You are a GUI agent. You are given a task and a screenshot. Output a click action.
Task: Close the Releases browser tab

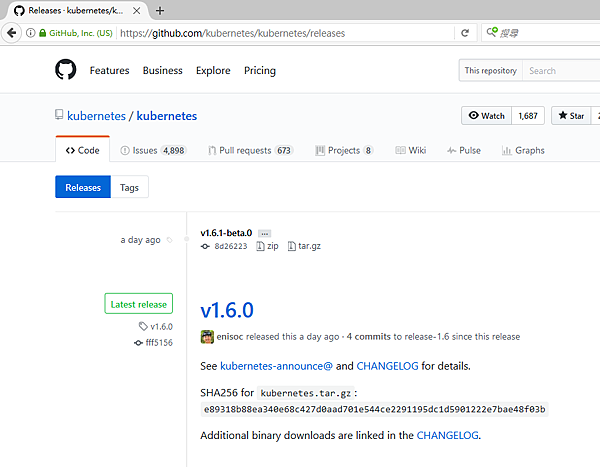[x=137, y=11]
